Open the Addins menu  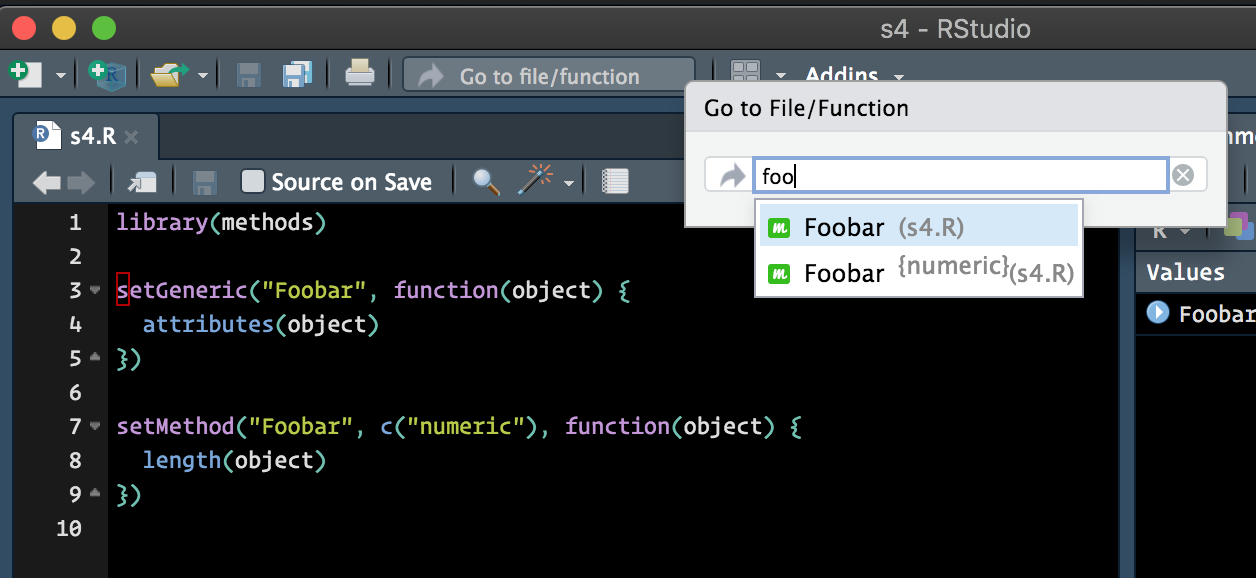843,75
